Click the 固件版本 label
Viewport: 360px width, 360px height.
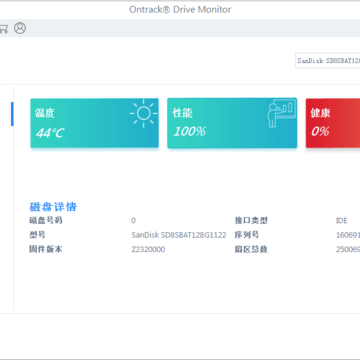[46, 249]
